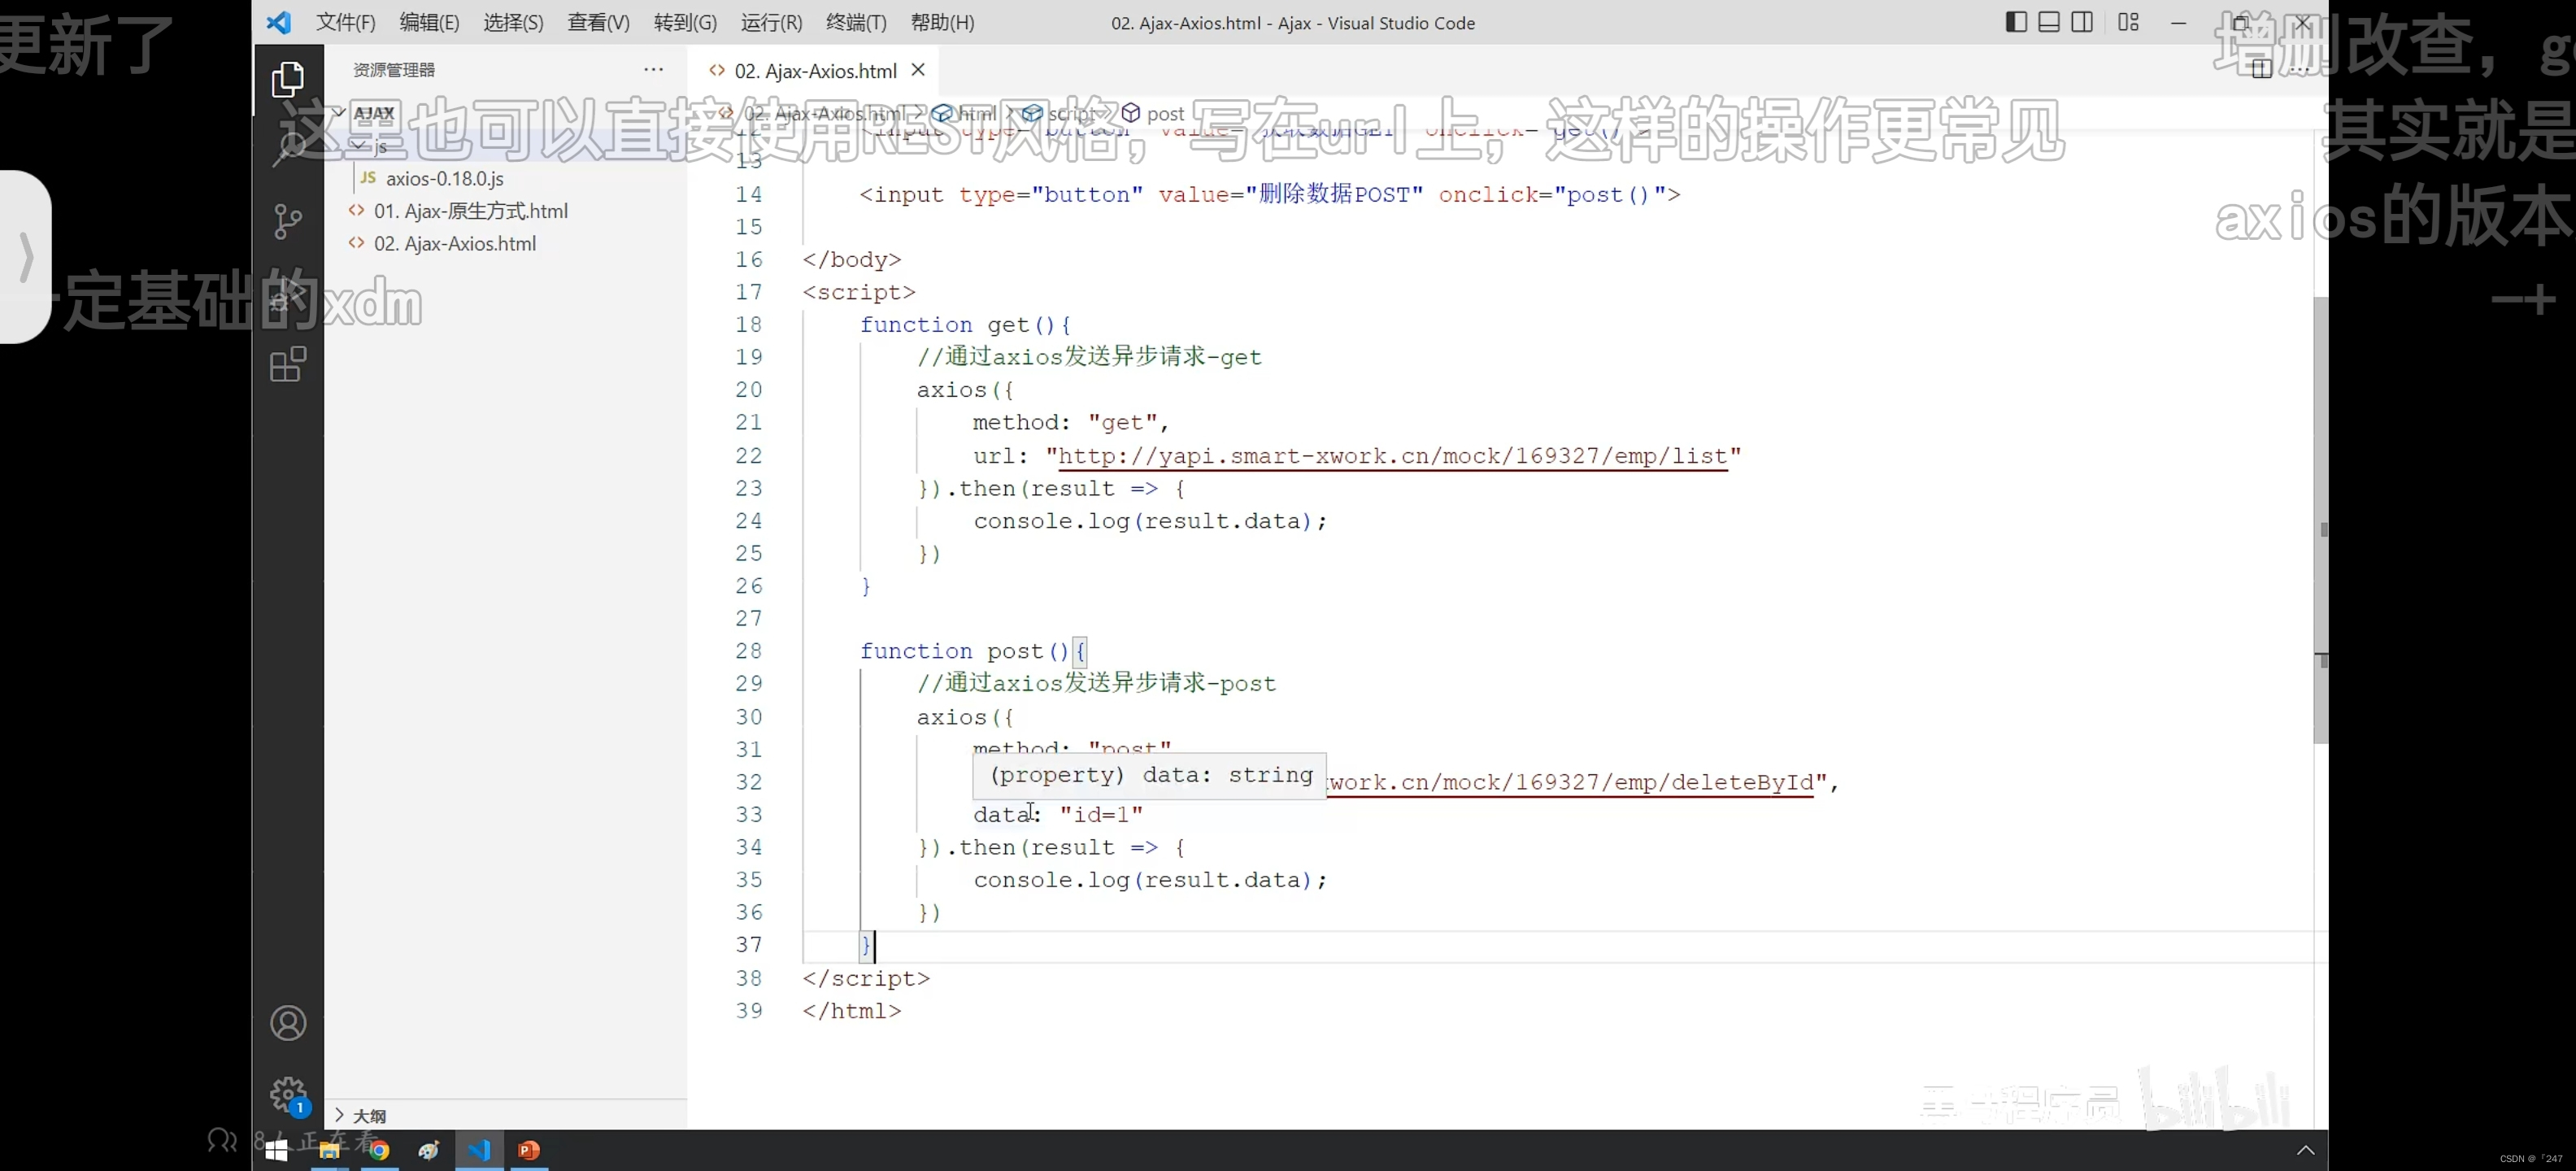Open PowerPoint from taskbar
The height and width of the screenshot is (1171, 2576).
point(529,1150)
